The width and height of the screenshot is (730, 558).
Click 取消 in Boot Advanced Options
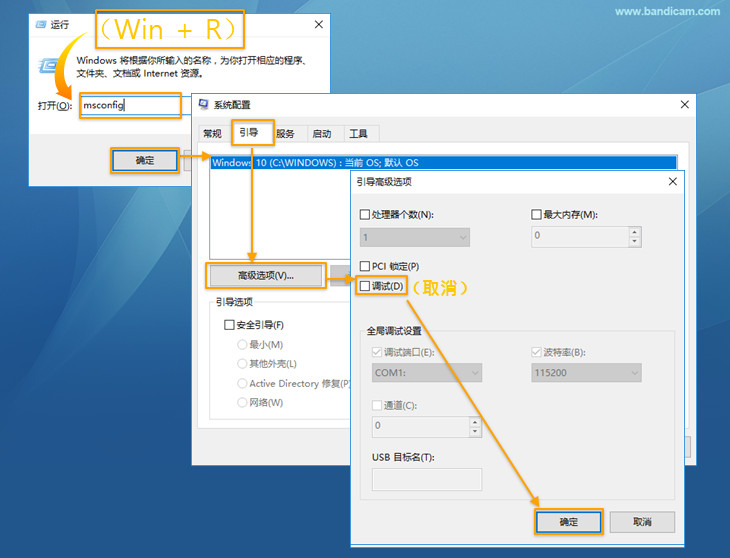click(x=642, y=522)
